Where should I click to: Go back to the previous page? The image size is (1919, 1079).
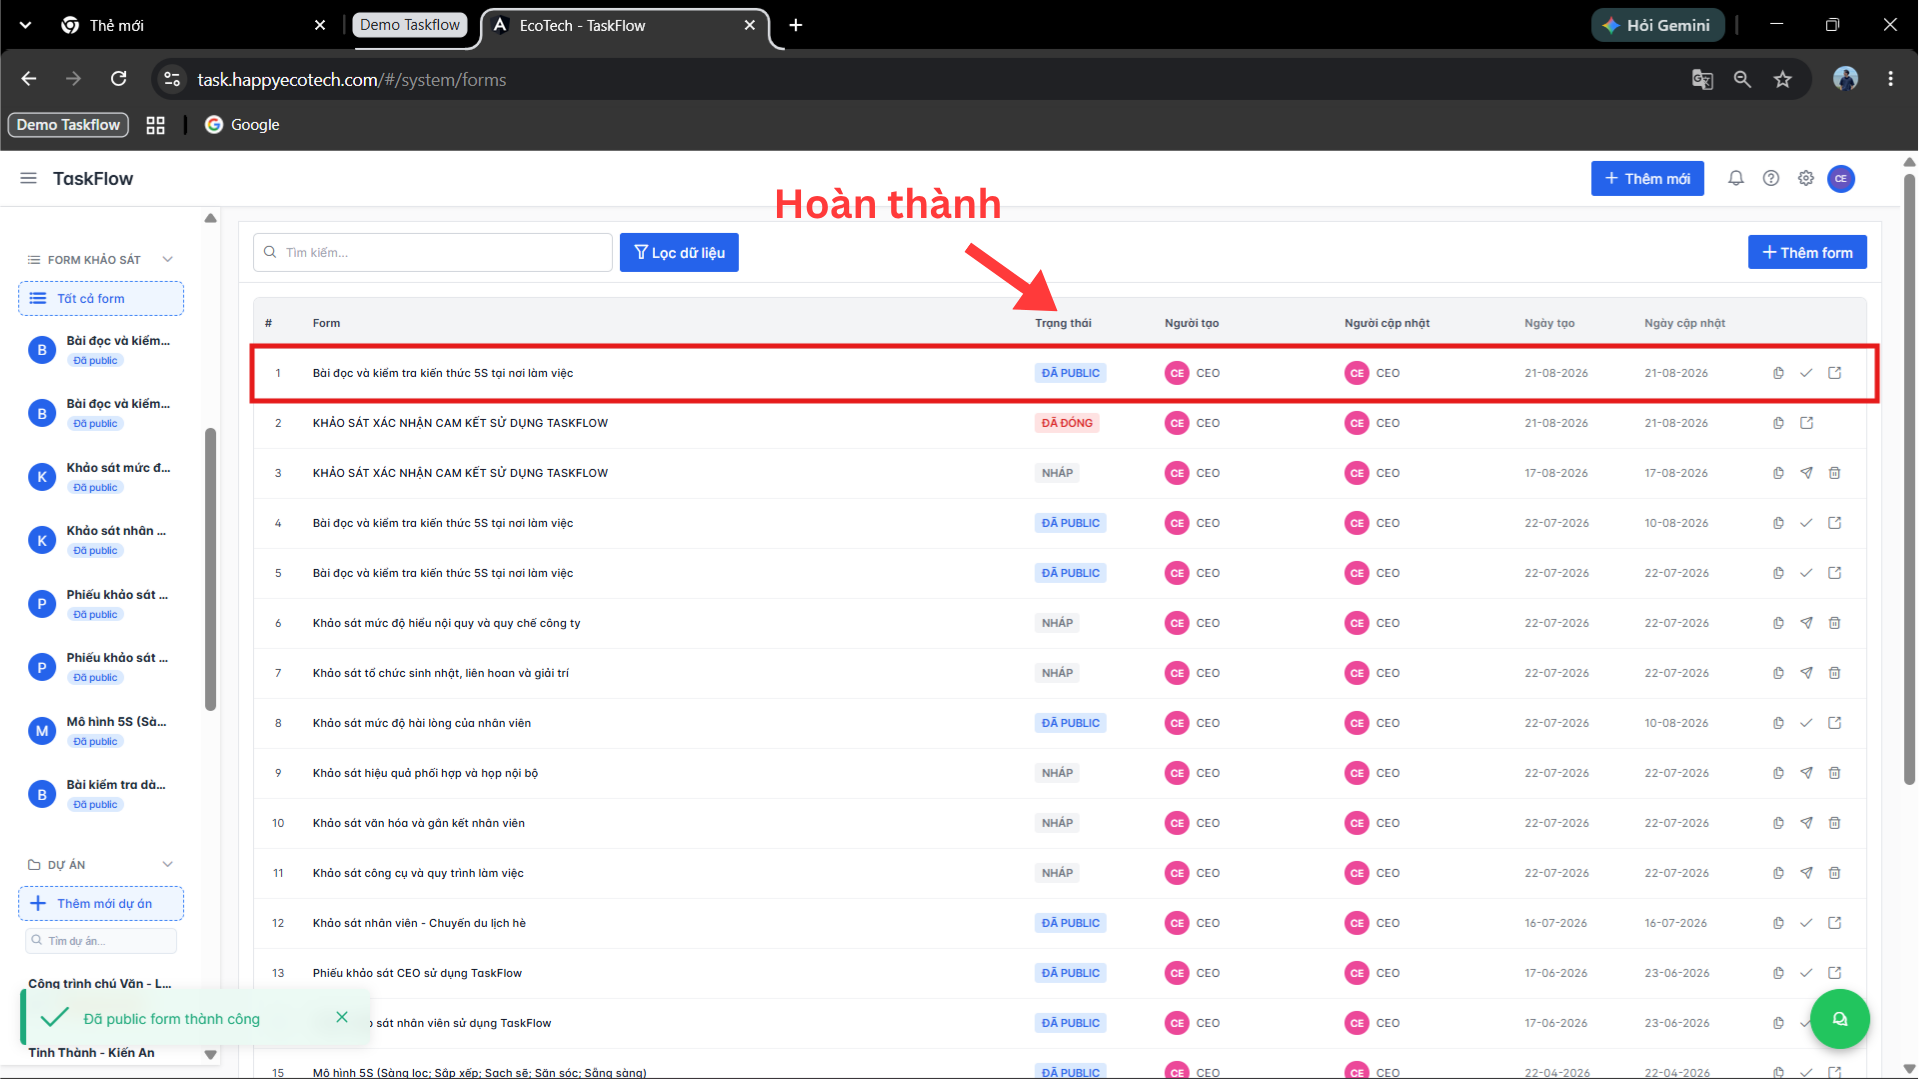pyautogui.click(x=29, y=79)
